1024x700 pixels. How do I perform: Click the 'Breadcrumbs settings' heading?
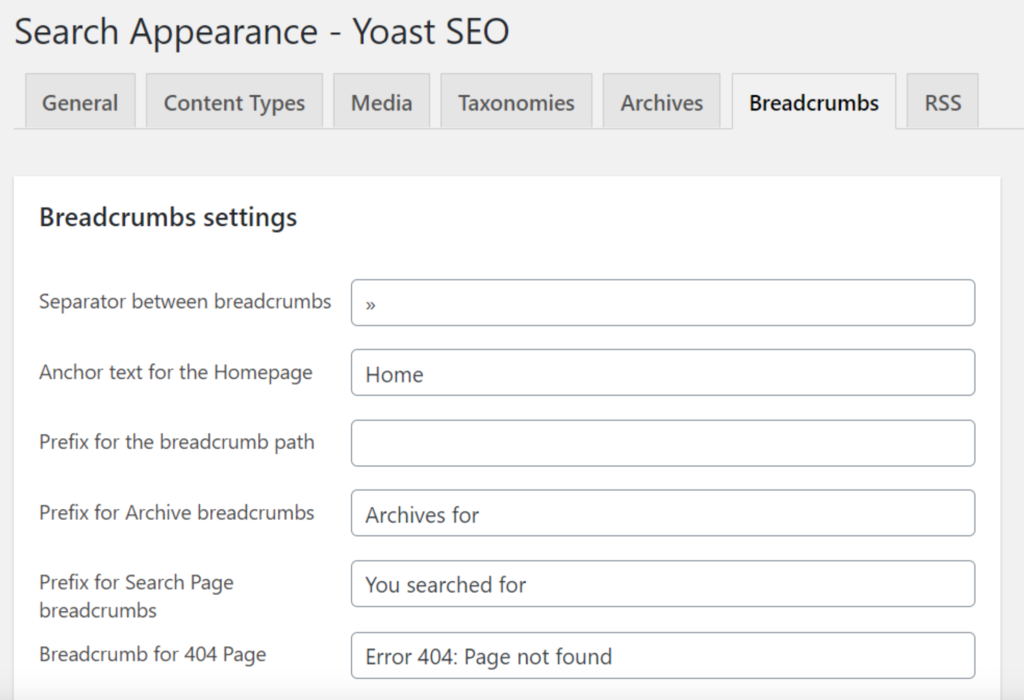pos(168,217)
